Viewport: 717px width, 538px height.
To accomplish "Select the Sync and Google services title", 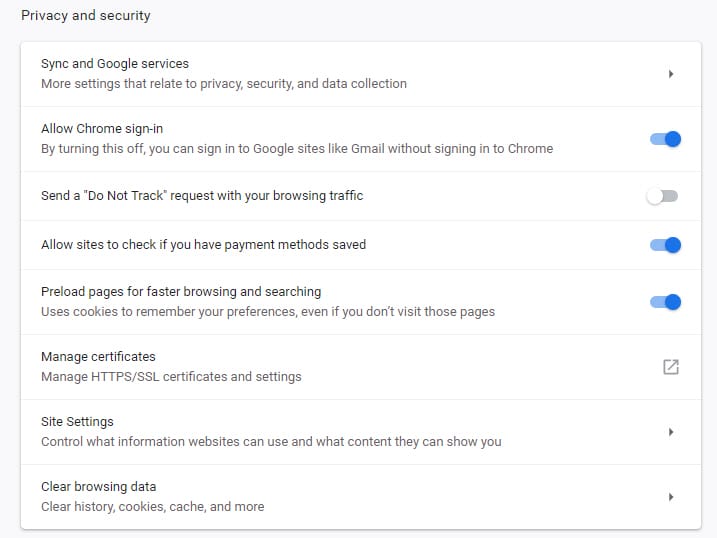I will 115,64.
